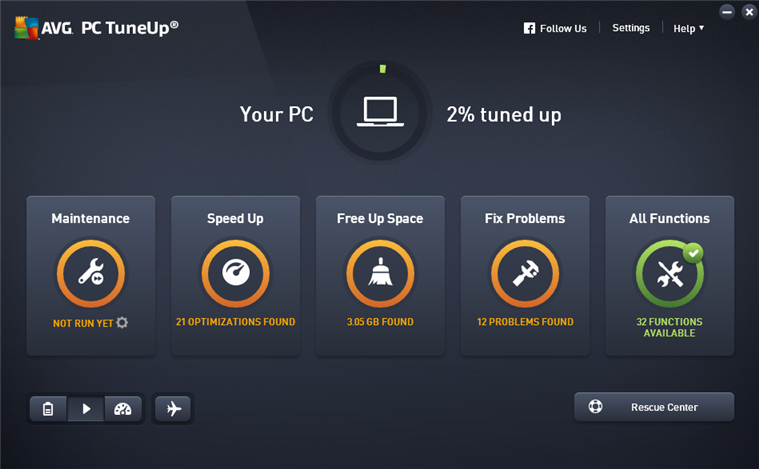The height and width of the screenshot is (469, 759).
Task: Switch to Standard mode play button
Action: (86, 409)
